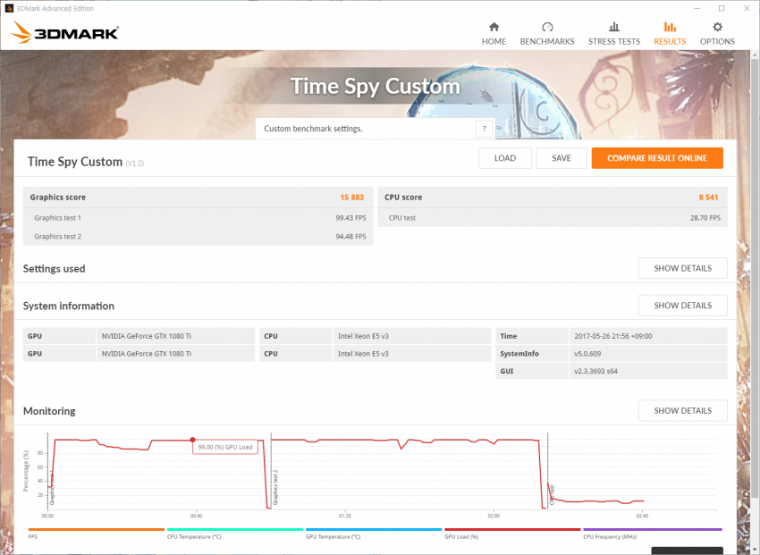Click the Graphics score value 15 883
The width and height of the screenshot is (760, 555).
(x=351, y=197)
